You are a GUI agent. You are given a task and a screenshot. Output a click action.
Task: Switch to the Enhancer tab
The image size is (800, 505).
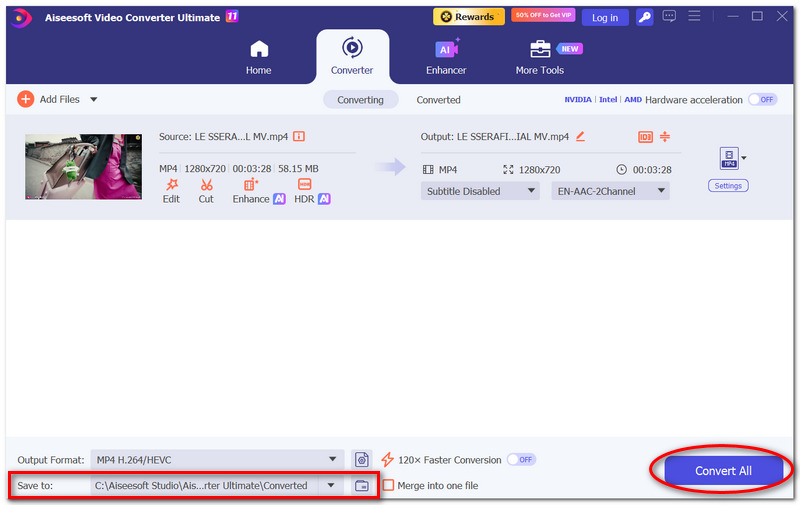coord(446,57)
